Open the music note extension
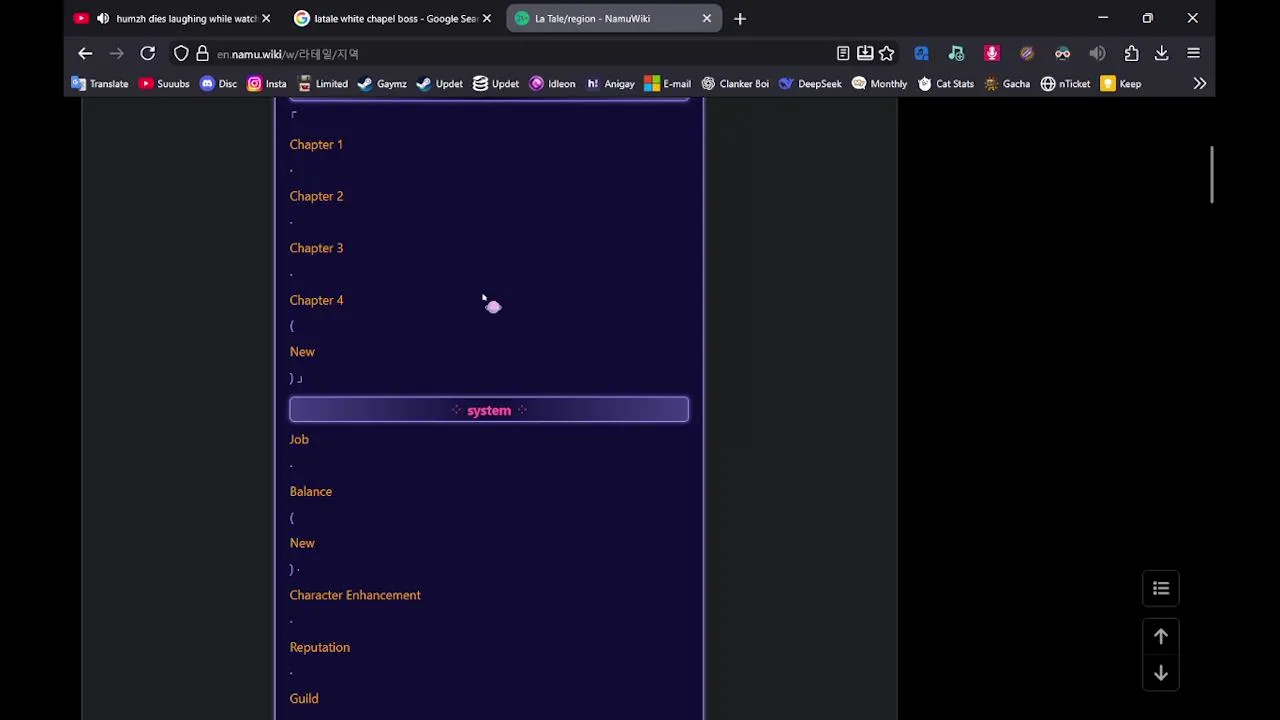Viewport: 1280px width, 720px height. (956, 53)
